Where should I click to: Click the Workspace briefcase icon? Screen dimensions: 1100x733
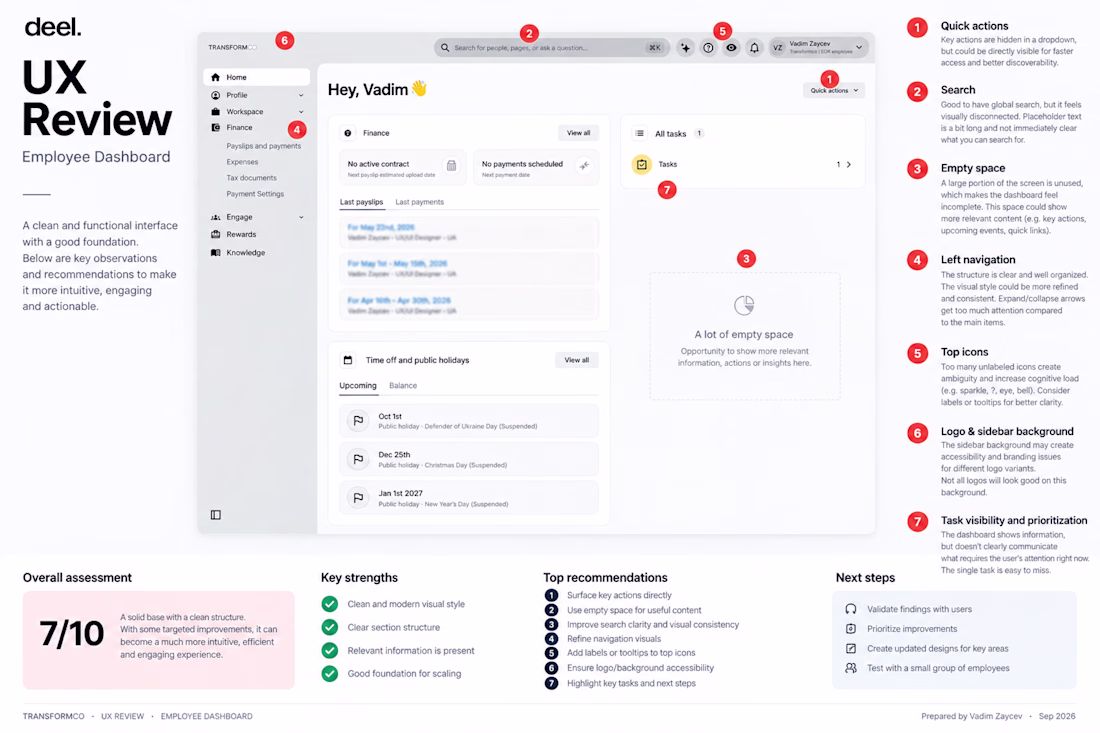[215, 112]
